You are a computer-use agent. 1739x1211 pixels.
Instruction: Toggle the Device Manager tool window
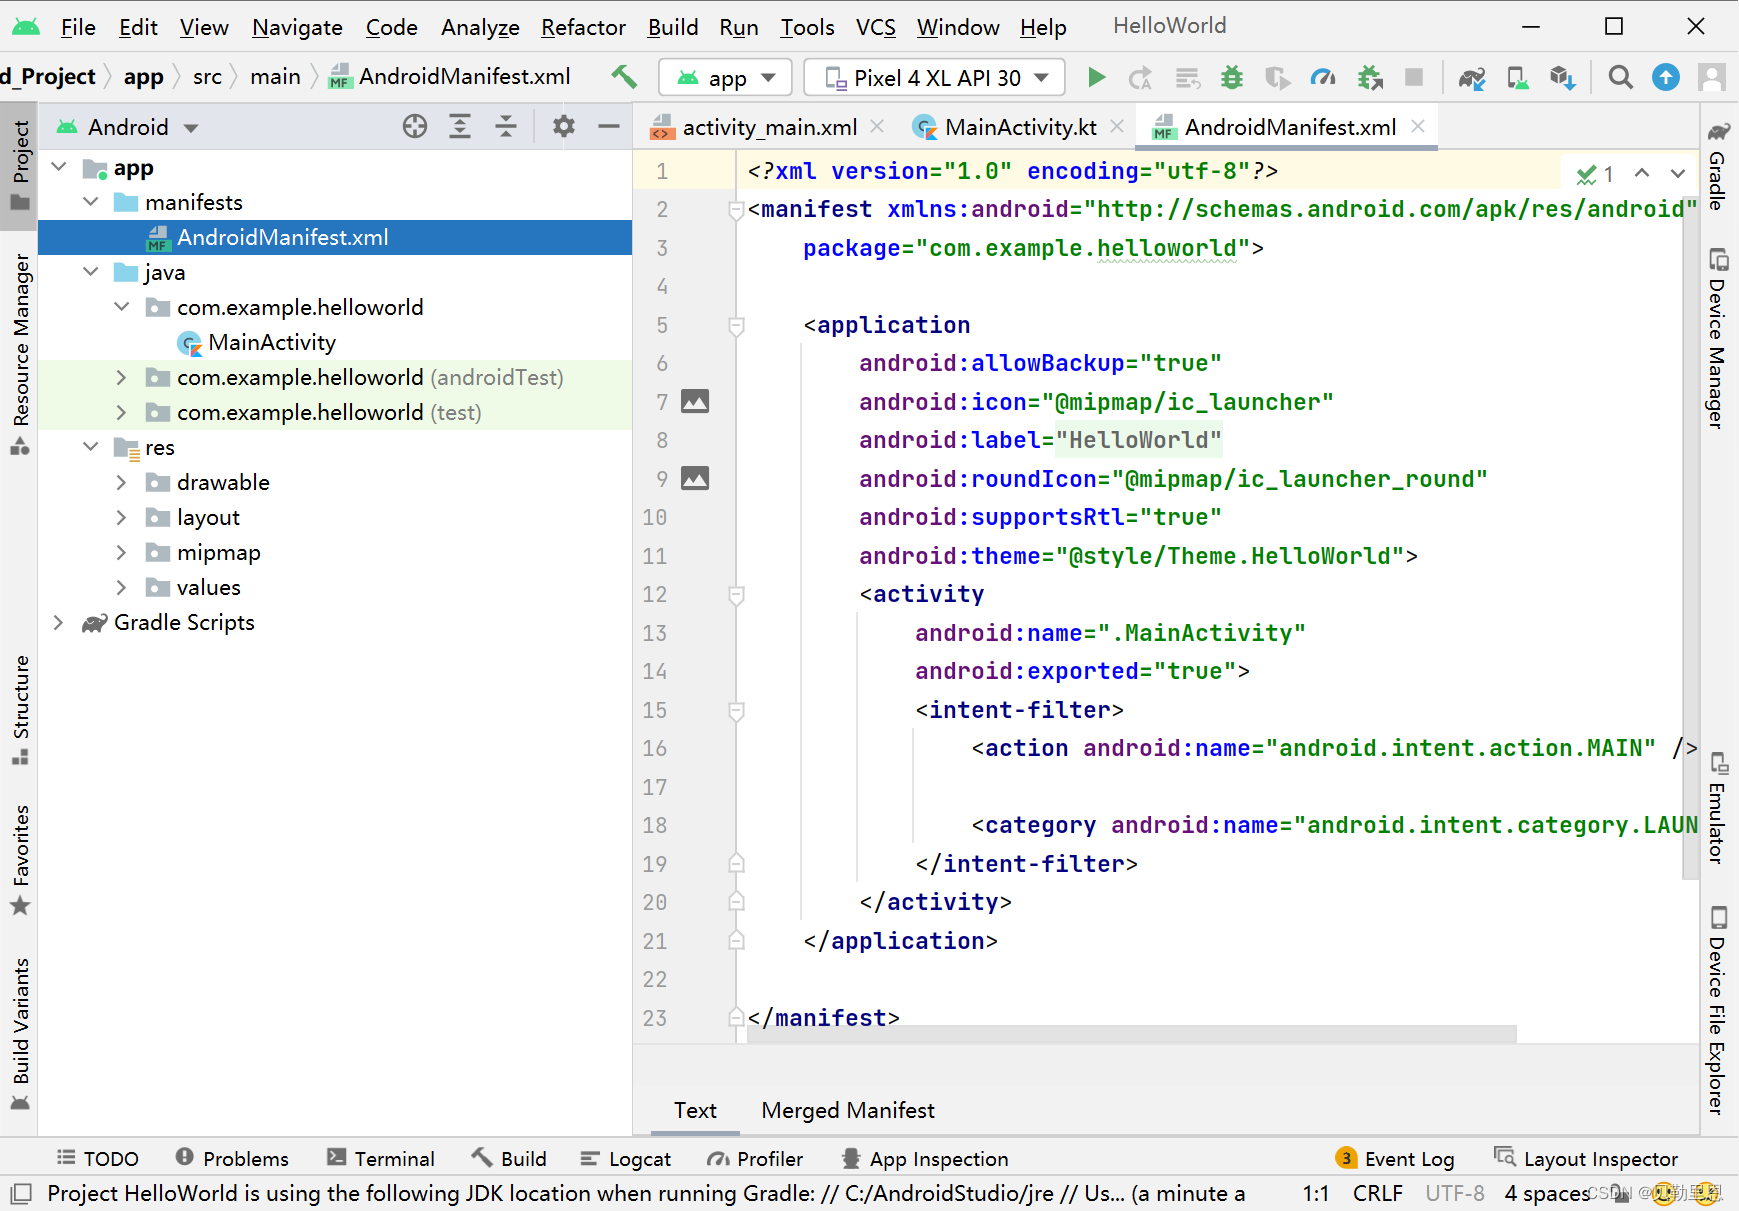point(1718,338)
